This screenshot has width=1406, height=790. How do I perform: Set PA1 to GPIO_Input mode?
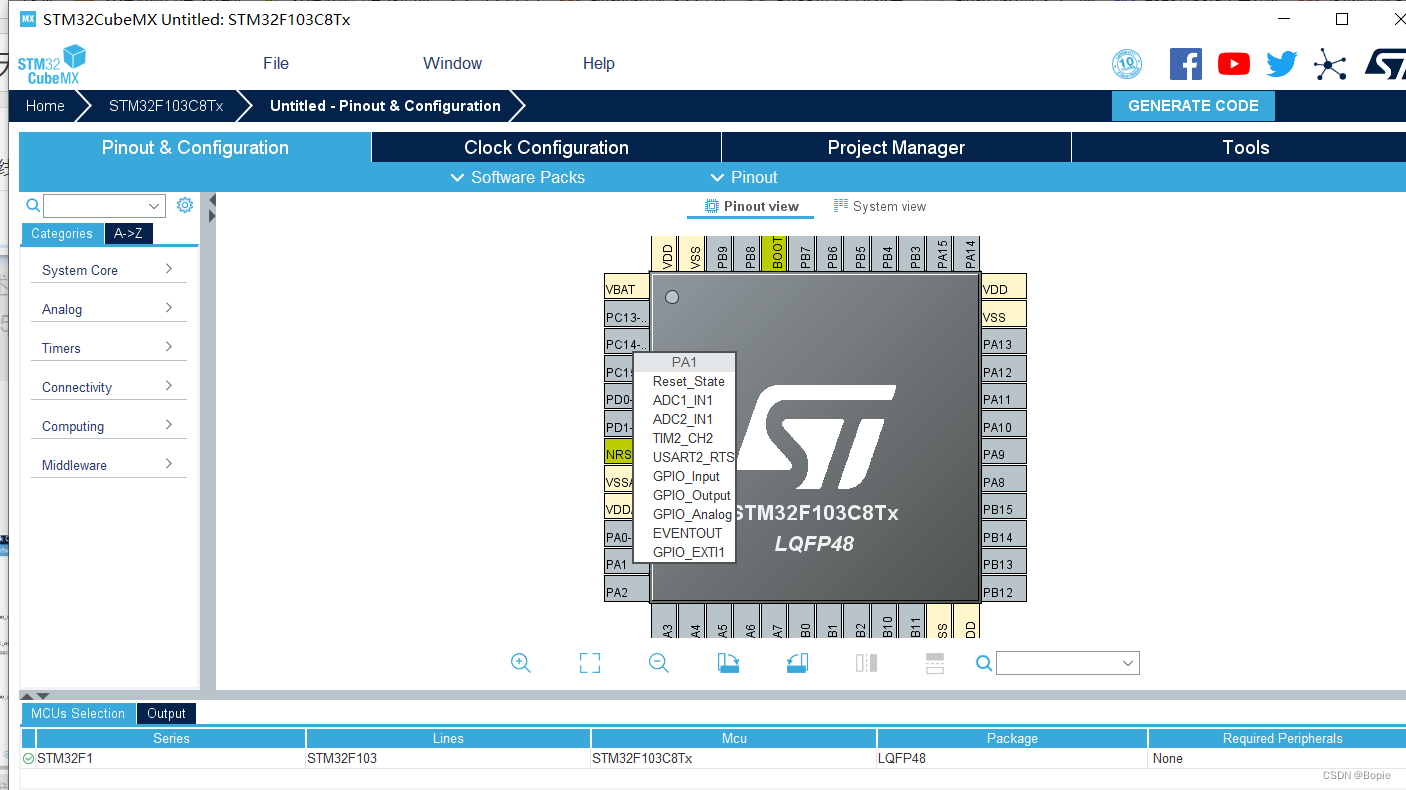pos(687,476)
